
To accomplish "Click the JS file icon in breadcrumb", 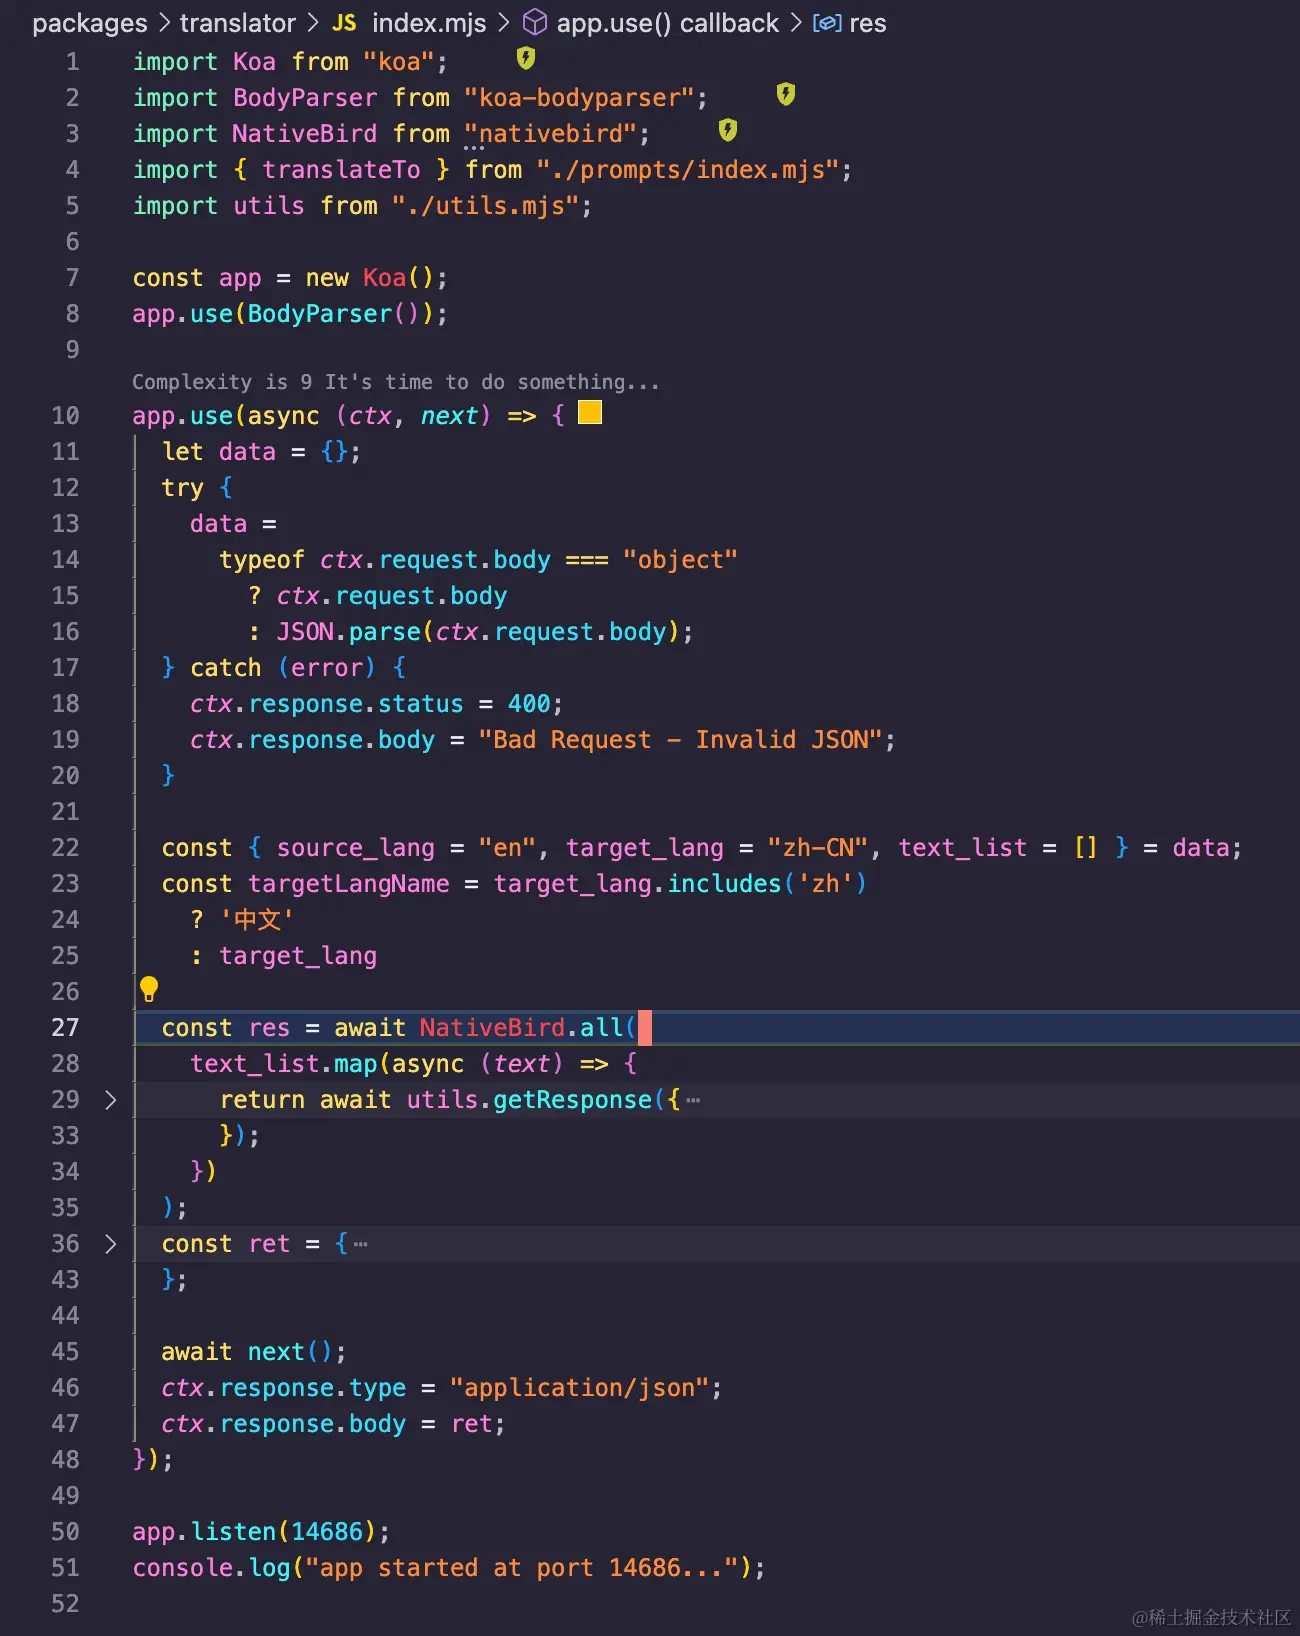I will 344,23.
